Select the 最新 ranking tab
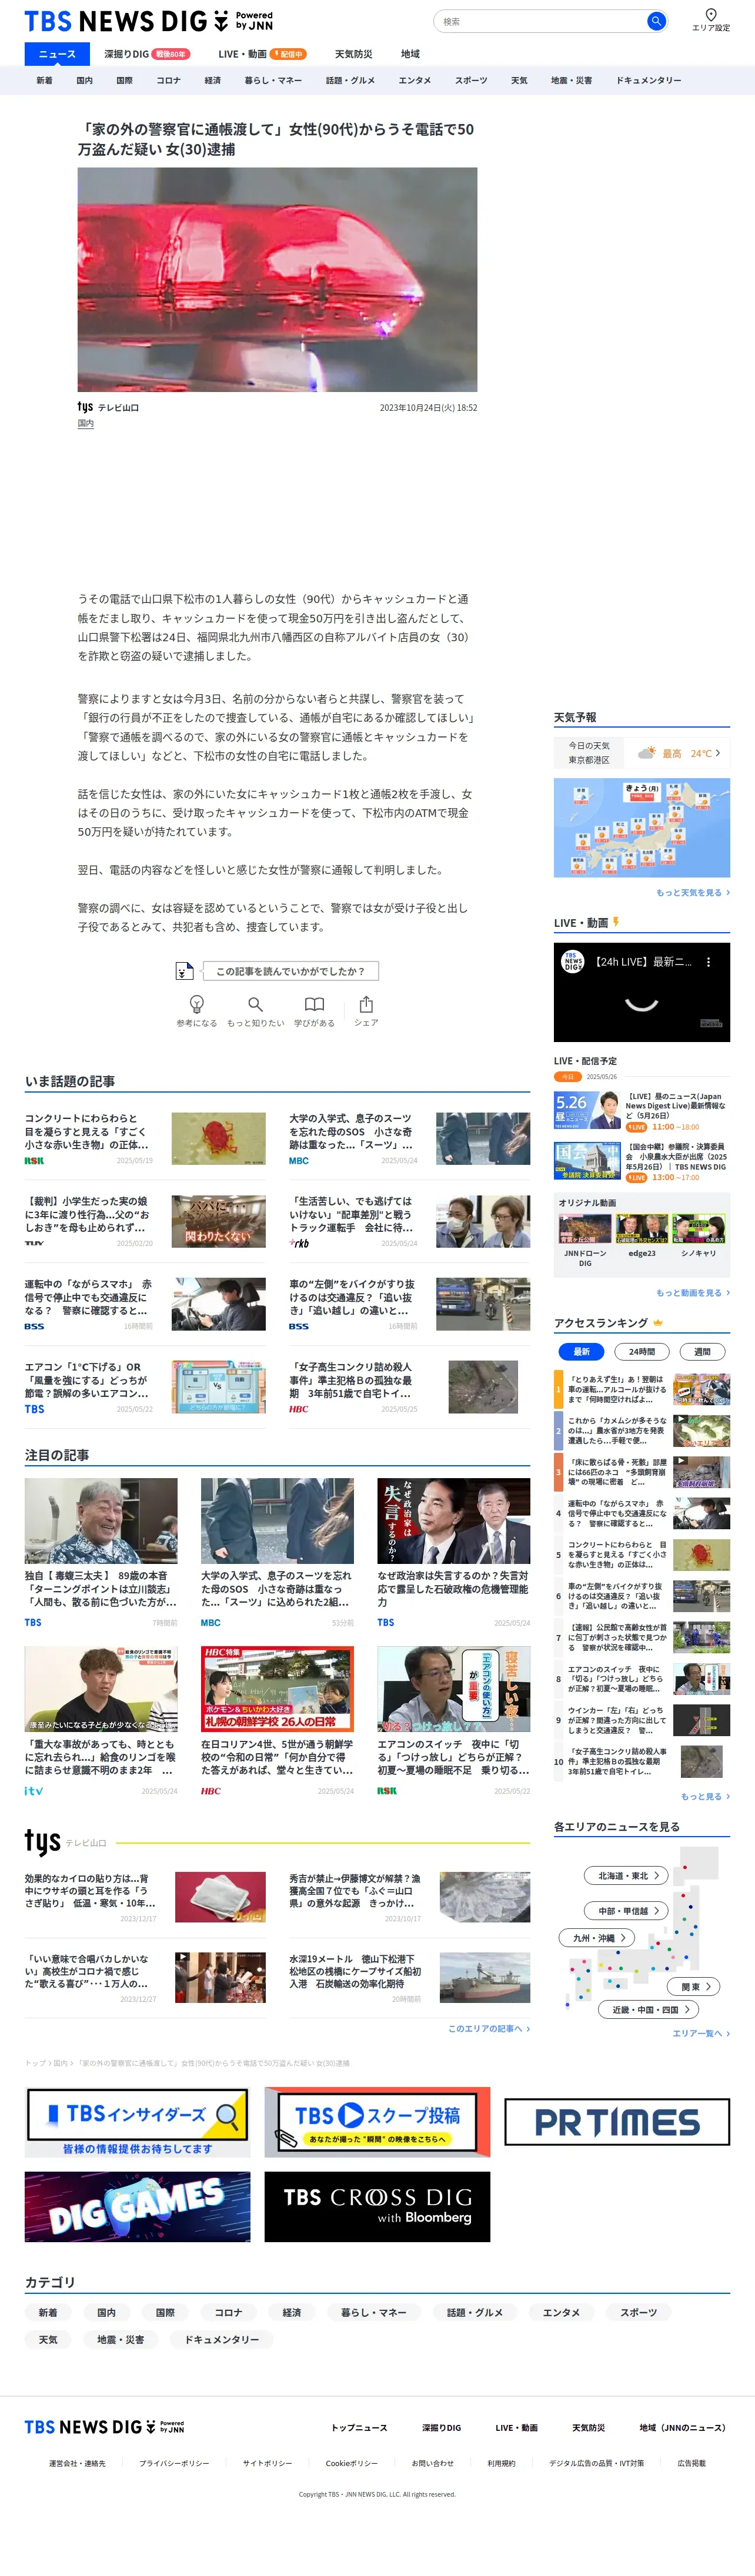This screenshot has width=755, height=2576. tap(581, 1351)
